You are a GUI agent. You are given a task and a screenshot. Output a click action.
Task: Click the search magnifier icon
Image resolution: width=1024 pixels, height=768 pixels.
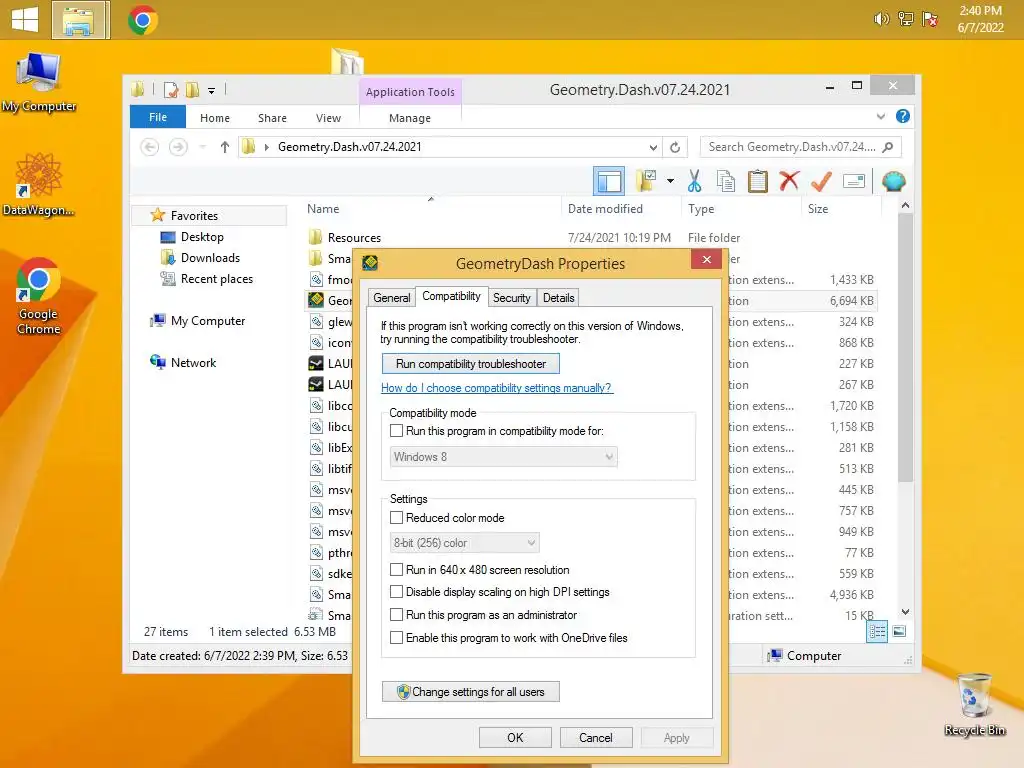tap(888, 147)
